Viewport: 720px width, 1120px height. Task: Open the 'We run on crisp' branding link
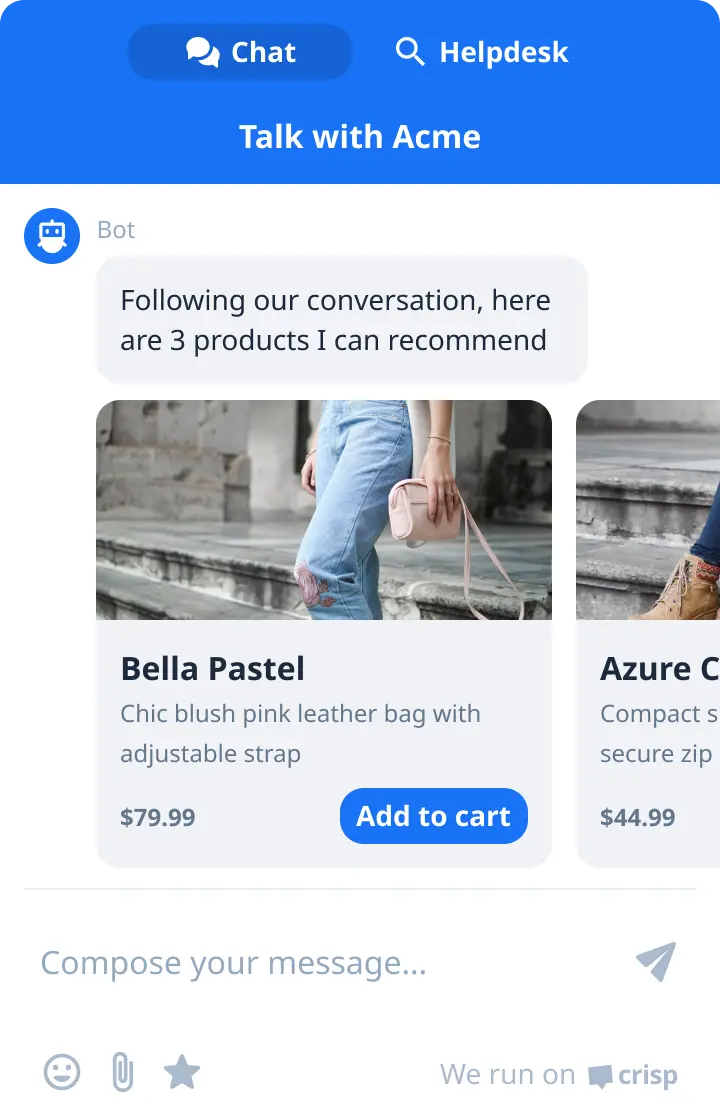tap(558, 1074)
